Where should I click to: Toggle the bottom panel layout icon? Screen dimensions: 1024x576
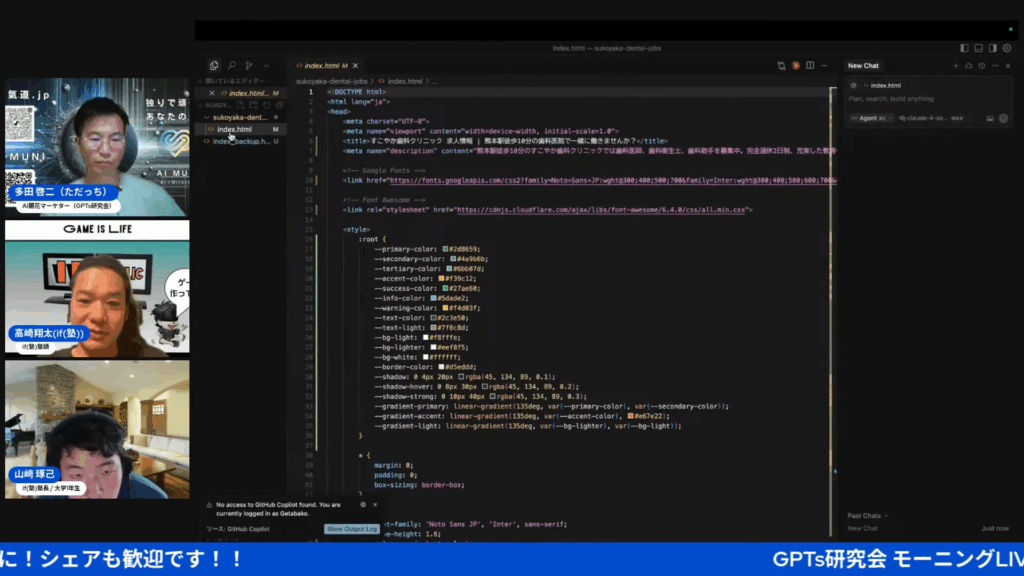coord(978,48)
